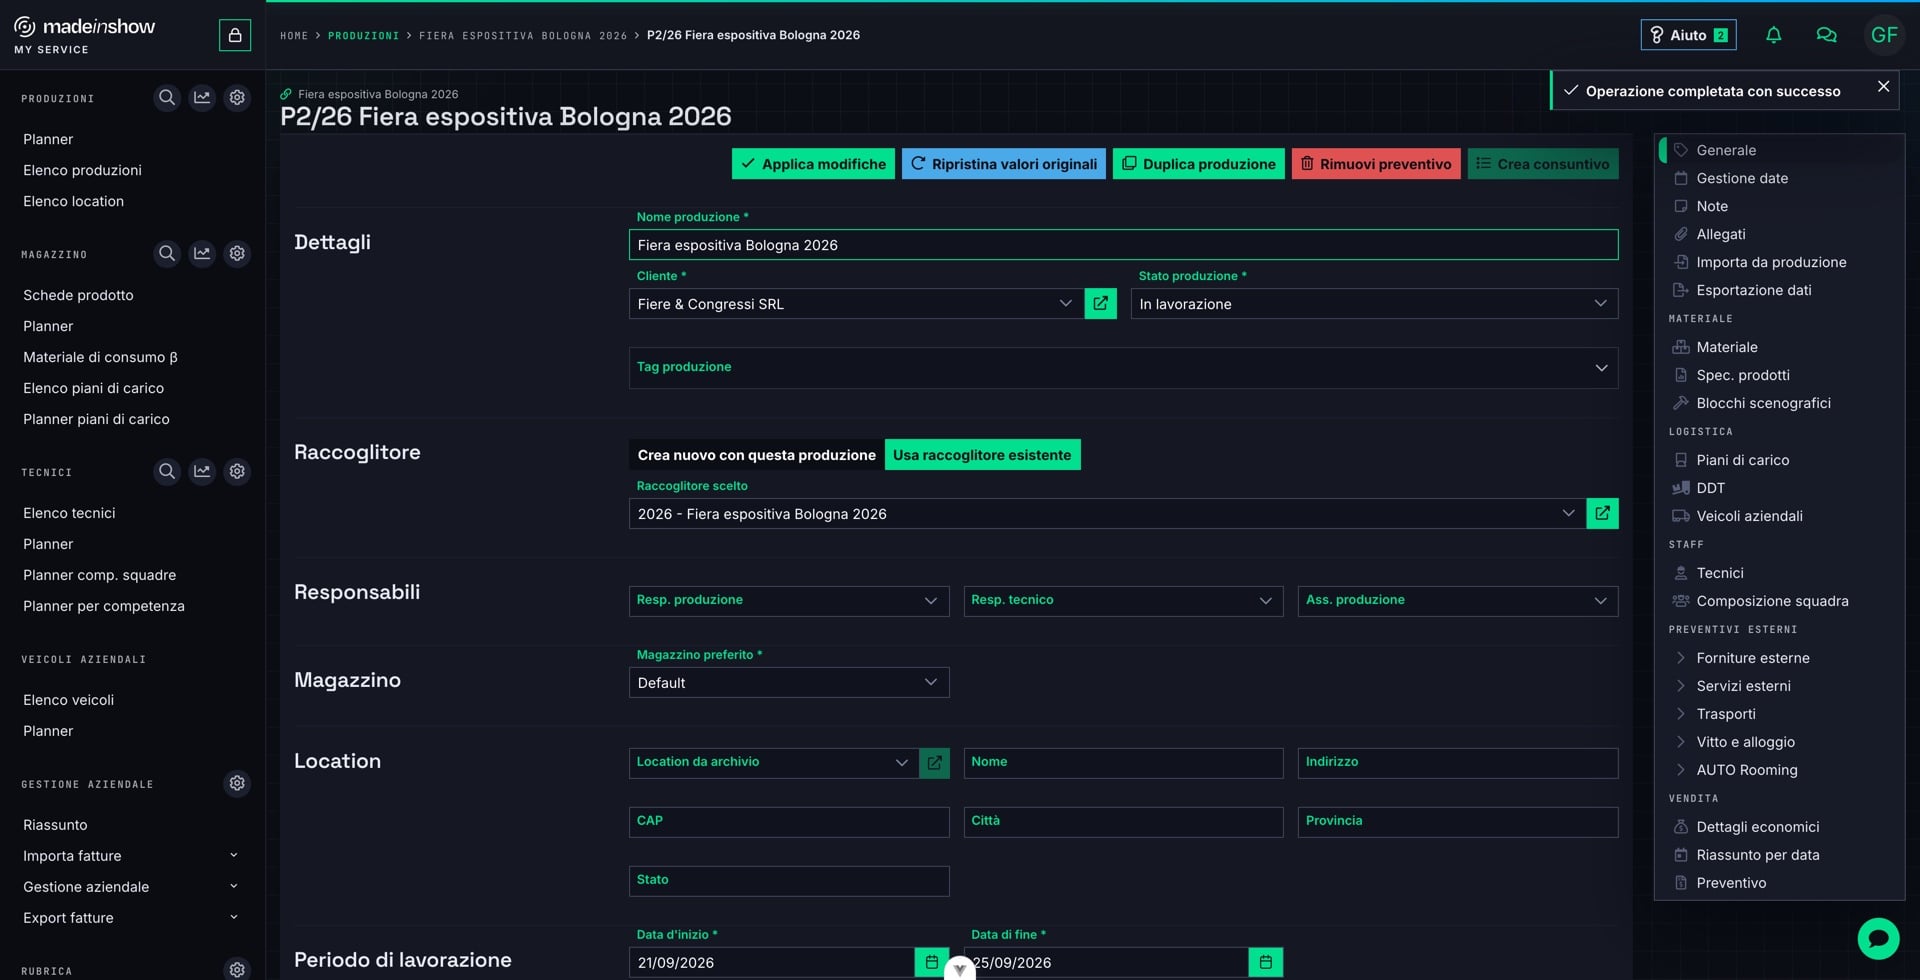Open the live chat support bubble

1878,939
